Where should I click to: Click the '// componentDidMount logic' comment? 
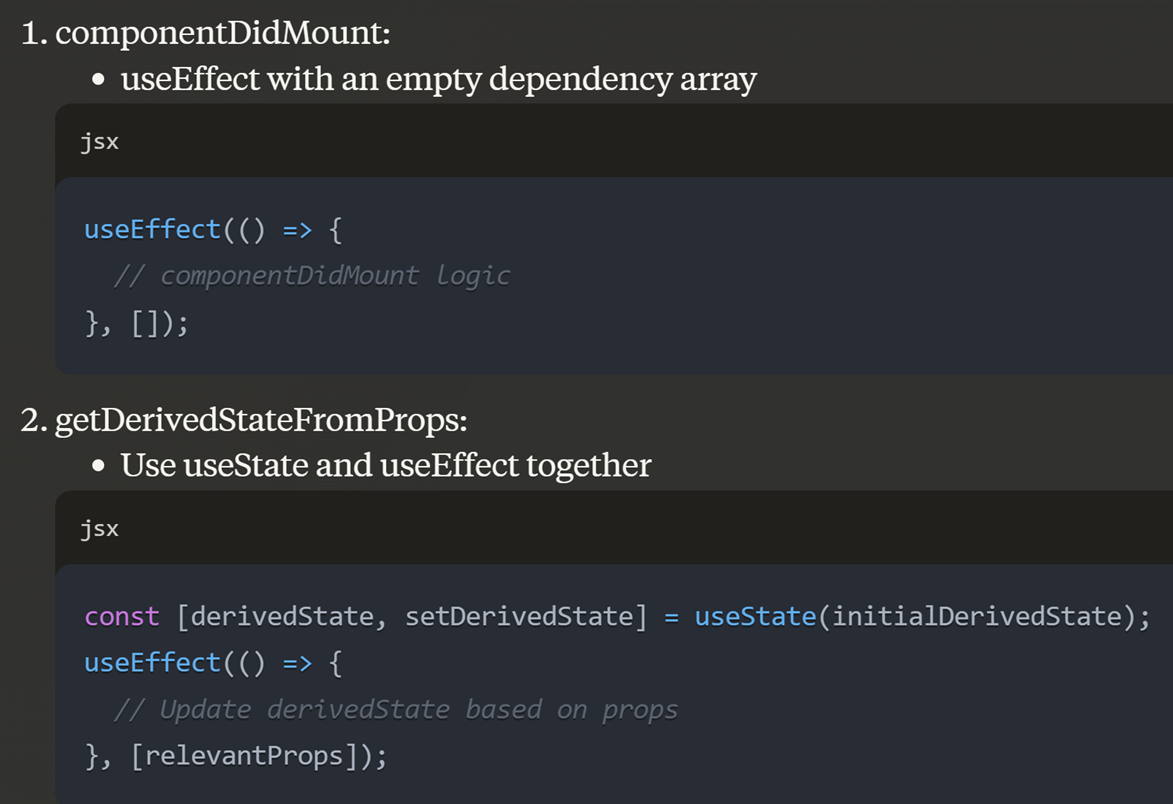(312, 275)
